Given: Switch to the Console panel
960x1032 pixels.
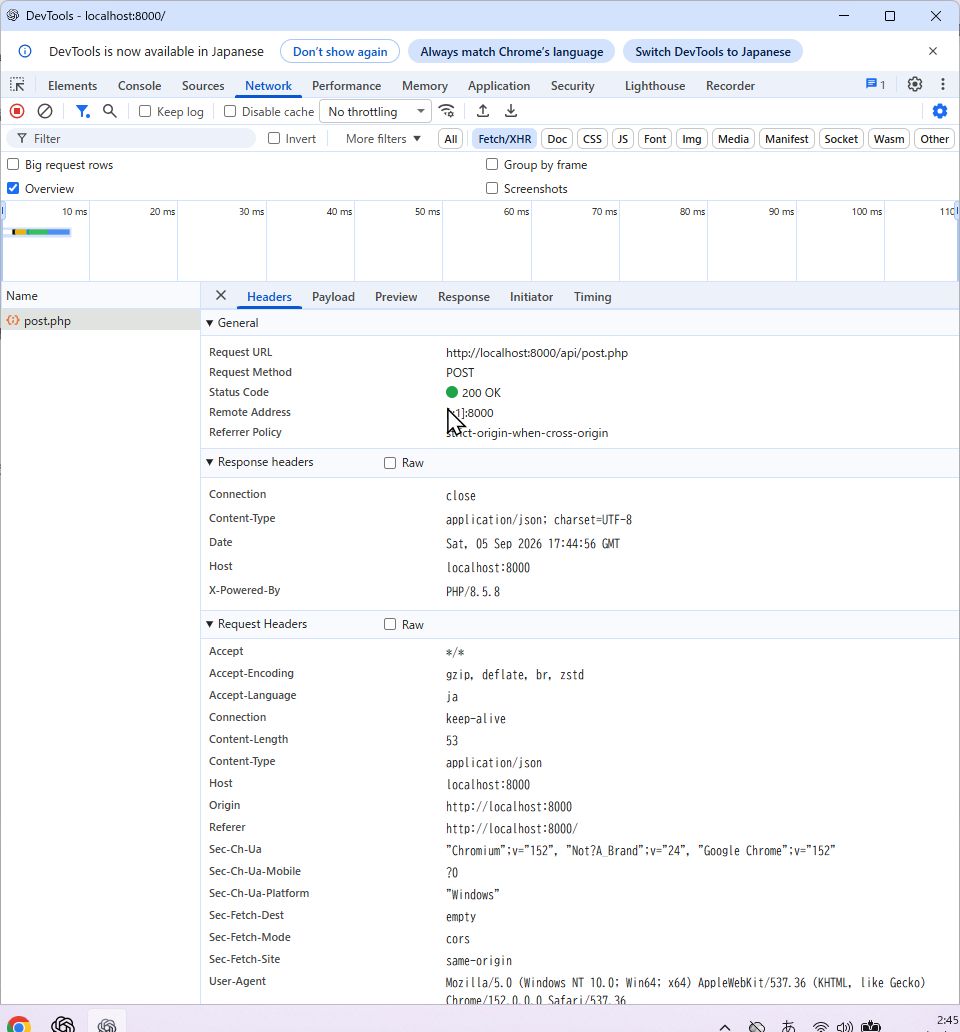Looking at the screenshot, I should point(139,86).
